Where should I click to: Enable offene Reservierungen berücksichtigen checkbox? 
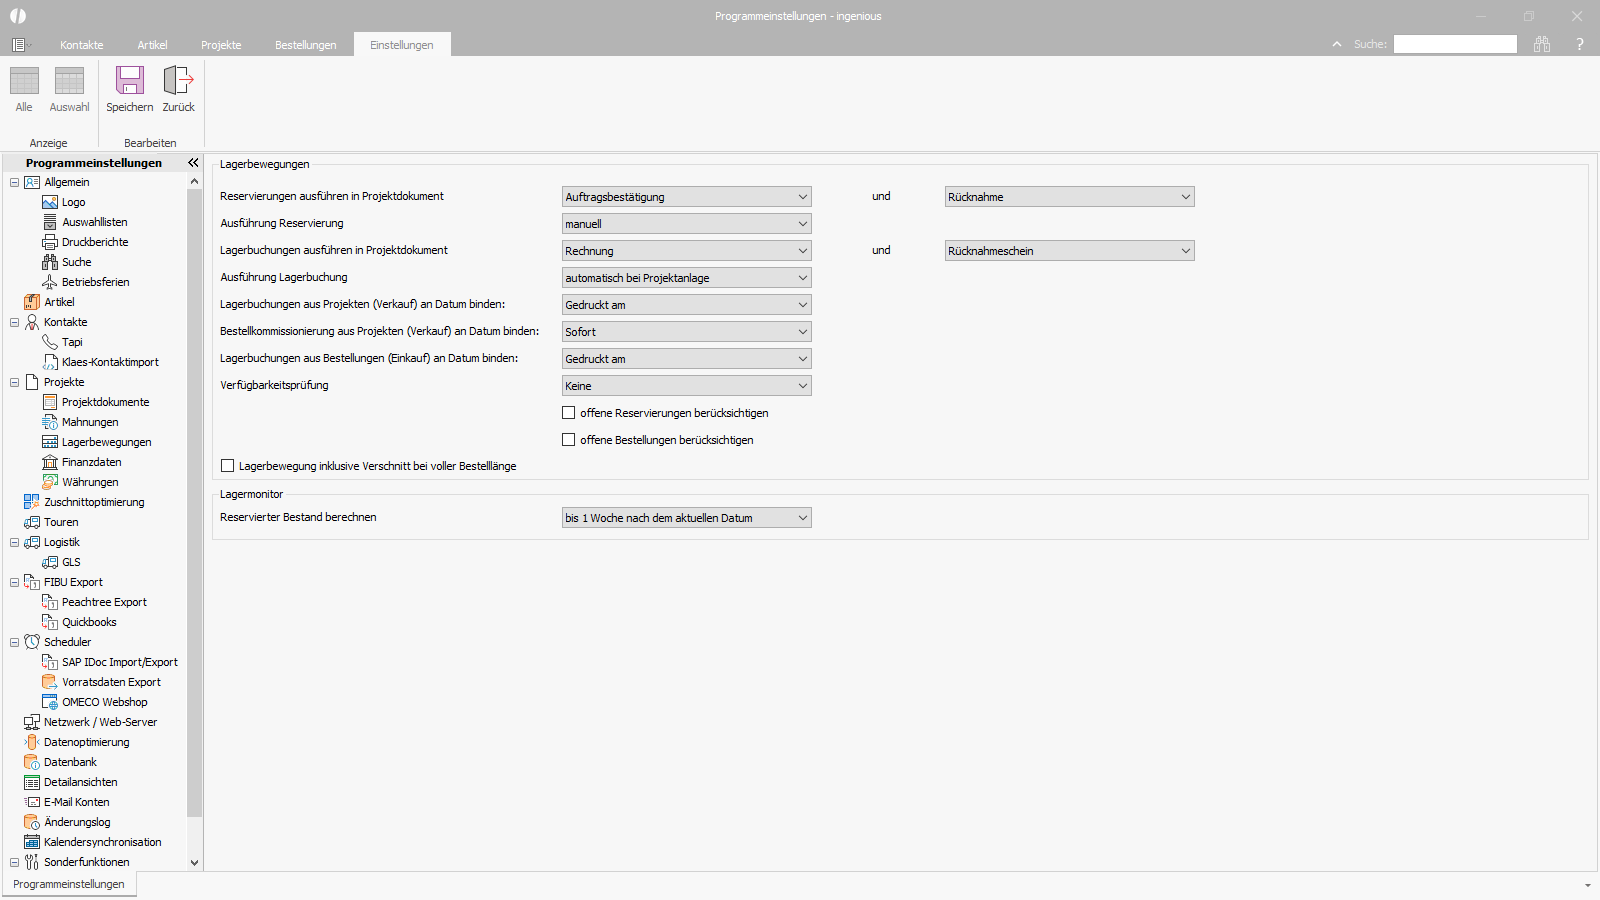(x=569, y=413)
